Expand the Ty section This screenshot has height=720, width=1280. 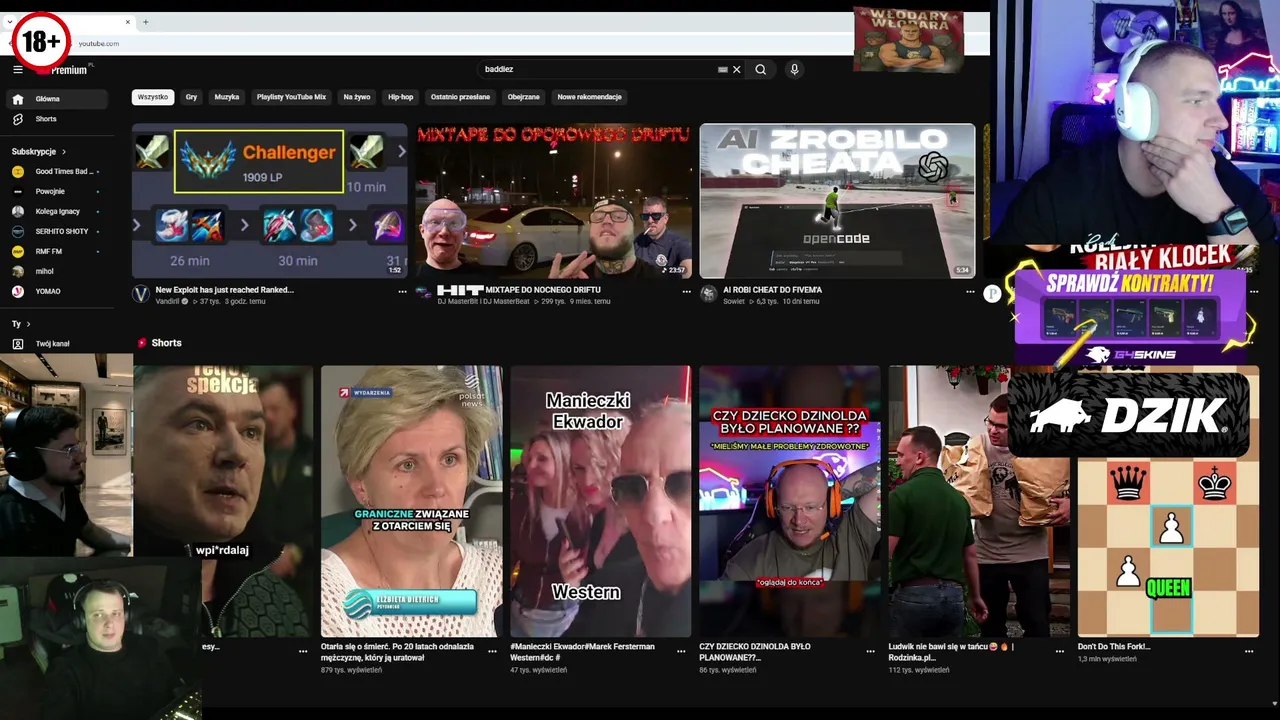click(21, 324)
